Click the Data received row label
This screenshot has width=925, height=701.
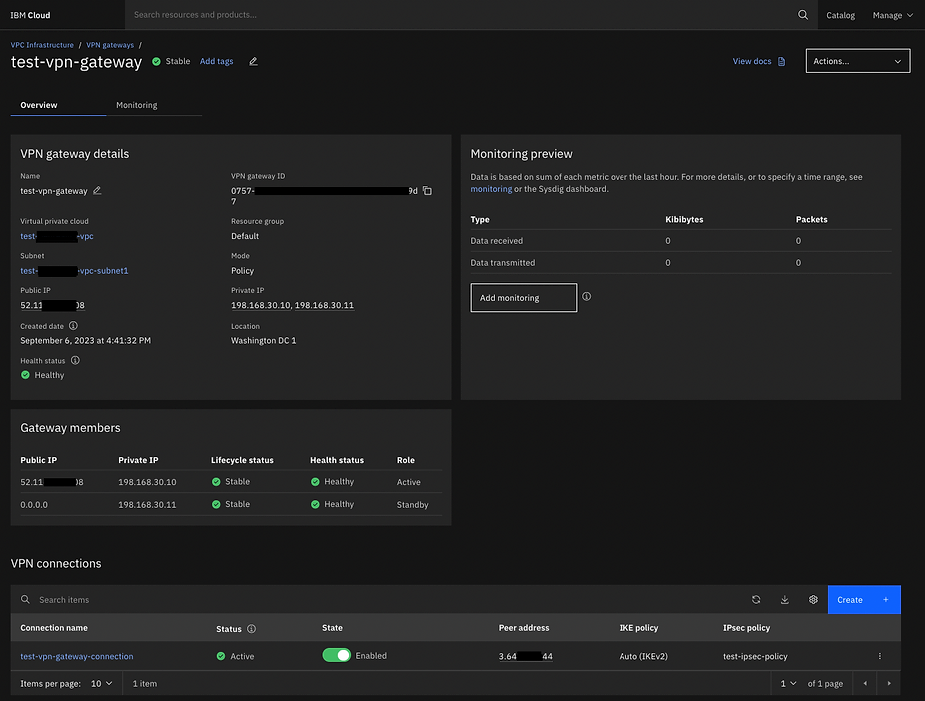(x=496, y=241)
